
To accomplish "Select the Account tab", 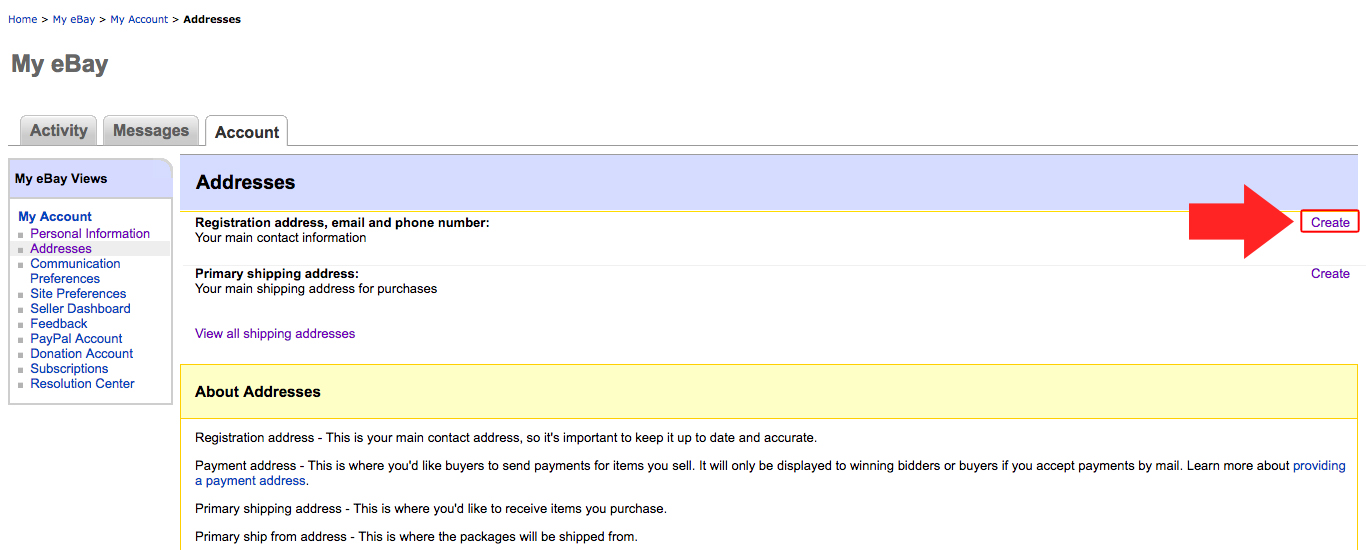I will click(247, 132).
